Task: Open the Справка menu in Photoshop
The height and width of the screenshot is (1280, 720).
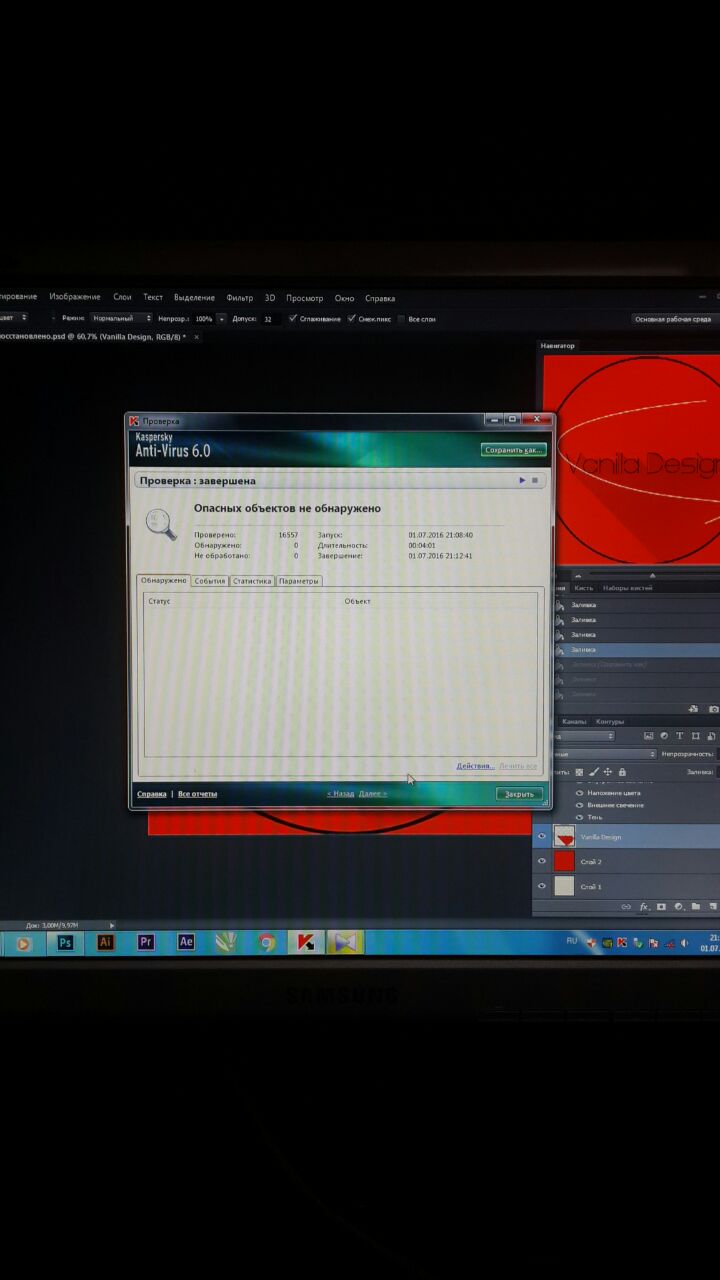Action: pos(380,298)
